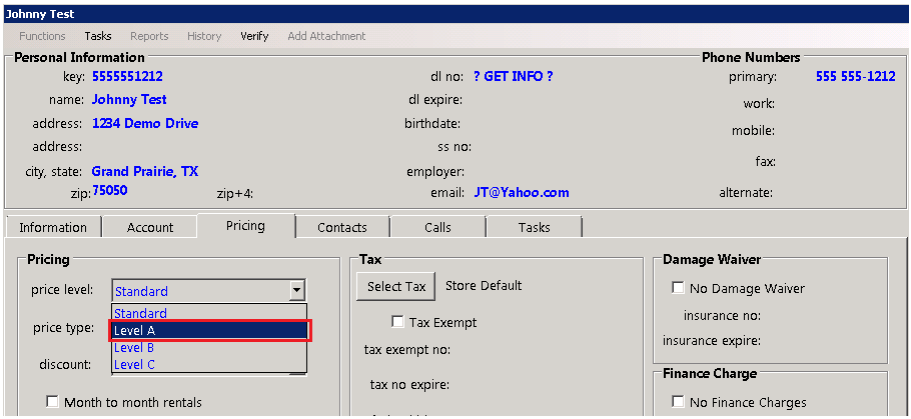The height and width of the screenshot is (419, 911).
Task: Check the No Damage Waiver box
Action: click(x=679, y=289)
